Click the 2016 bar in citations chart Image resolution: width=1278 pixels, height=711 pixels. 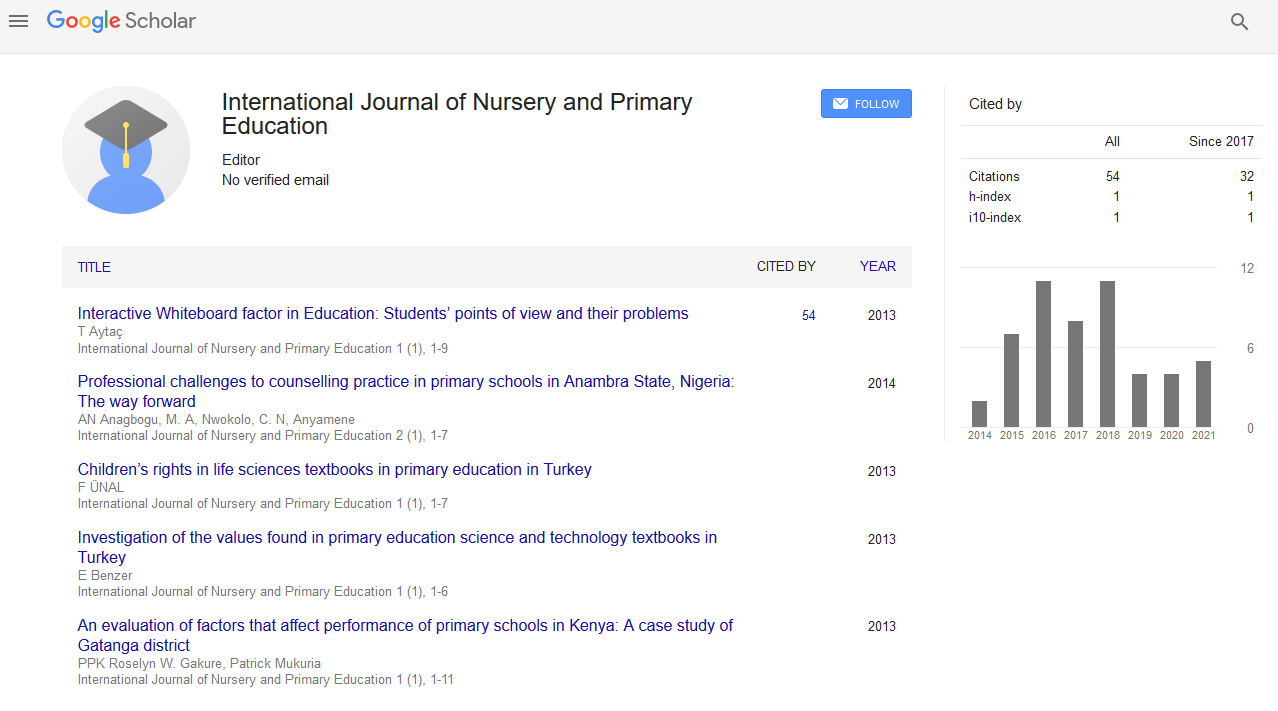(x=1043, y=355)
